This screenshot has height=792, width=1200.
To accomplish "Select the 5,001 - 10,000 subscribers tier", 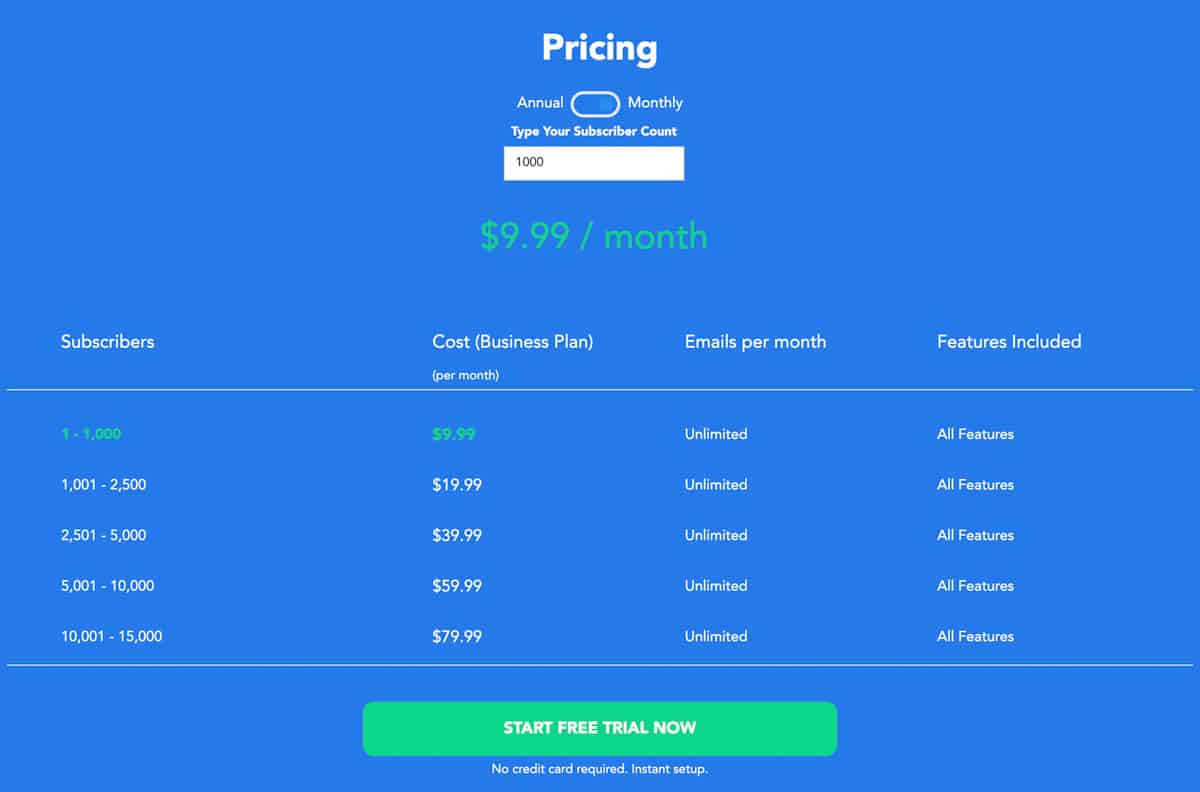I will [107, 586].
